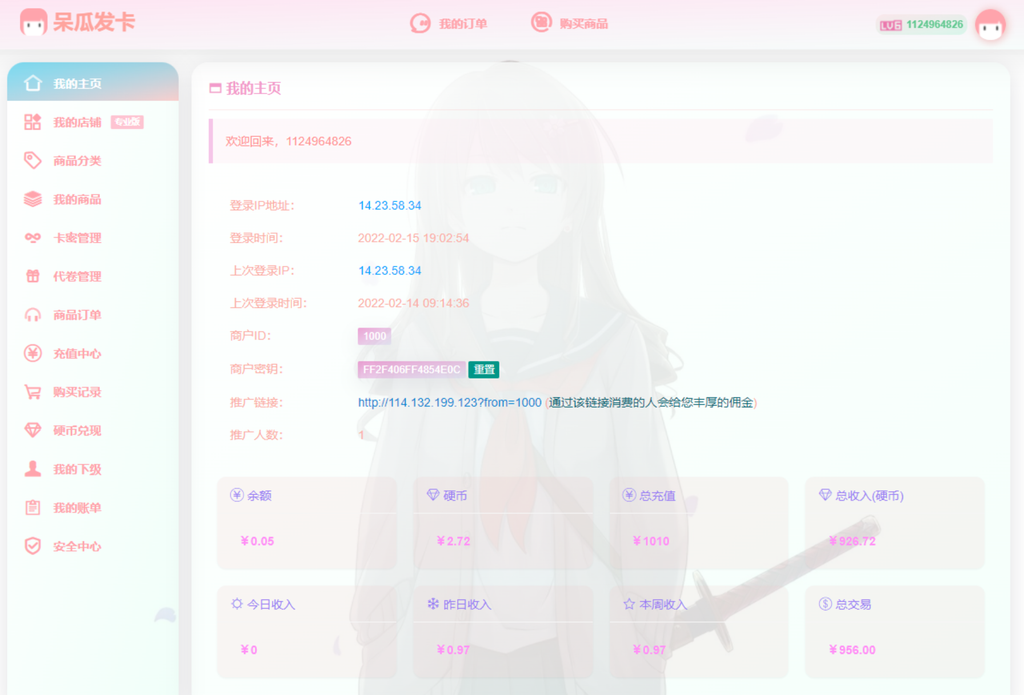Click the 卡密管理 key icon
1024x695 pixels.
coord(33,238)
